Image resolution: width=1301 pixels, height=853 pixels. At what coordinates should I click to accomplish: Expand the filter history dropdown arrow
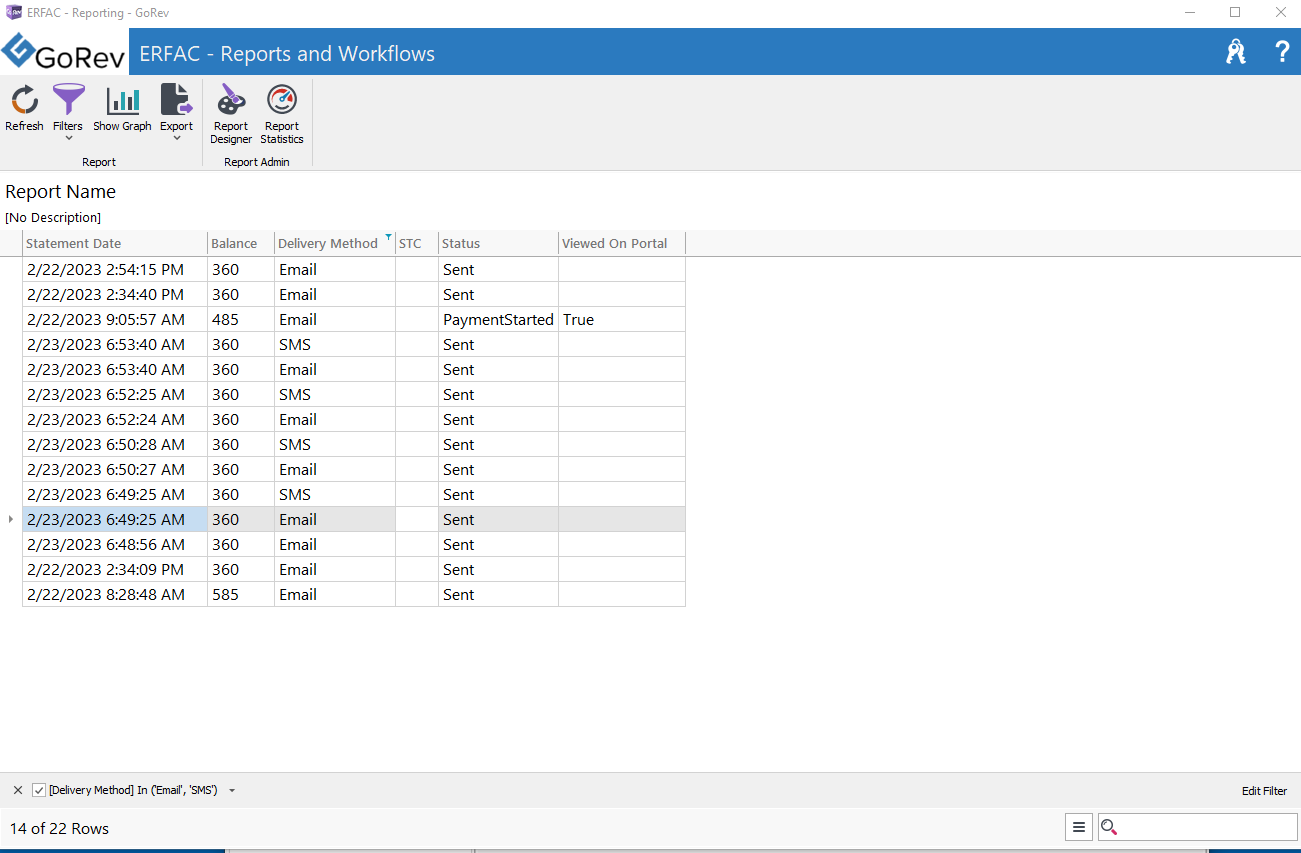(x=232, y=790)
